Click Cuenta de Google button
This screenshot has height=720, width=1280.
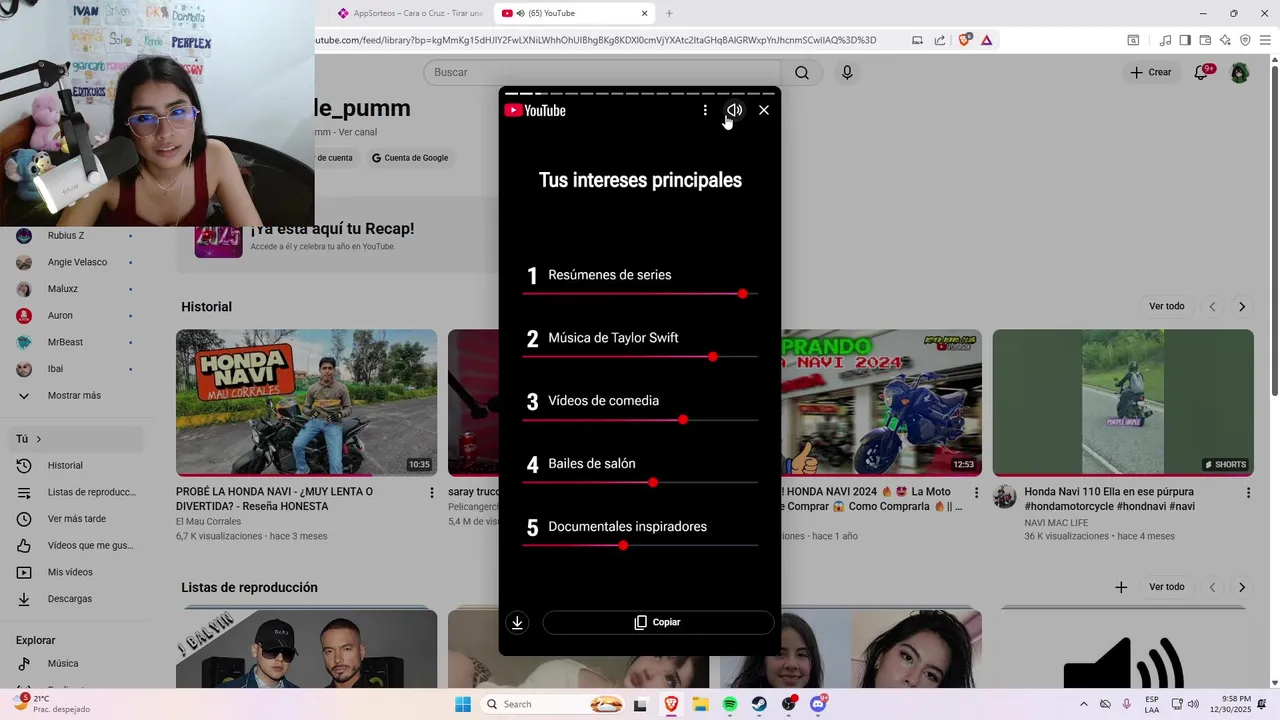point(410,158)
